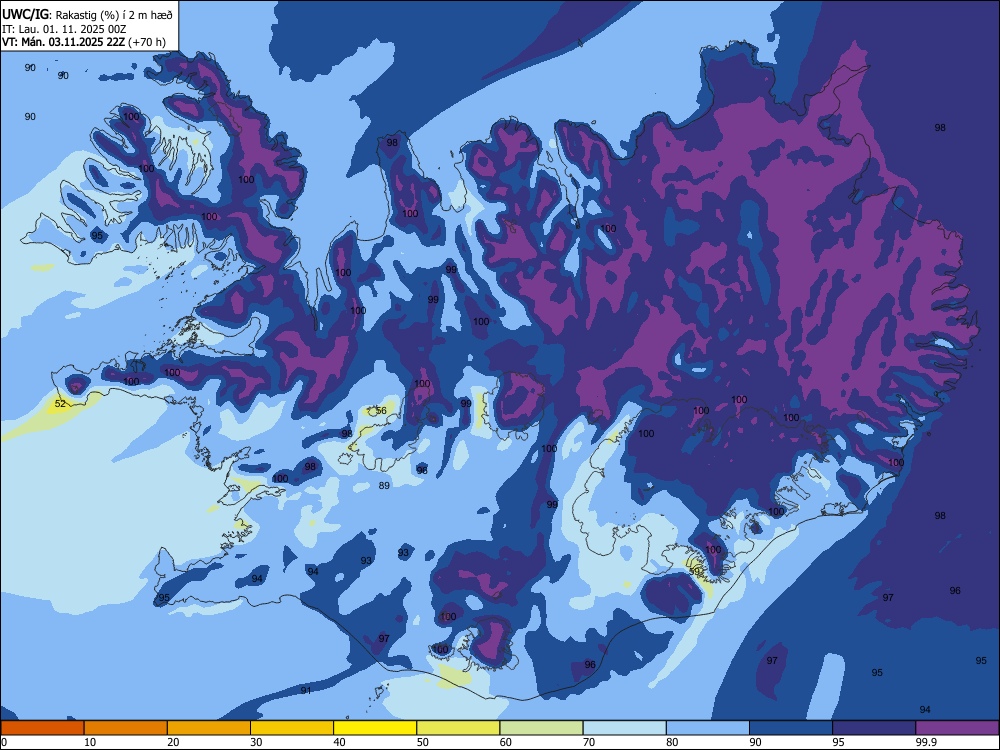Pick the 50–60 pale yellow legend swatch

(x=458, y=728)
